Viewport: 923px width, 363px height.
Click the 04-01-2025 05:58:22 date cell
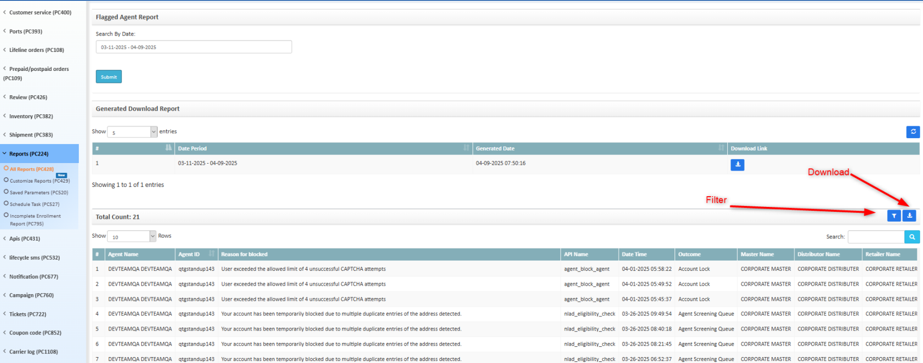pyautogui.click(x=647, y=268)
